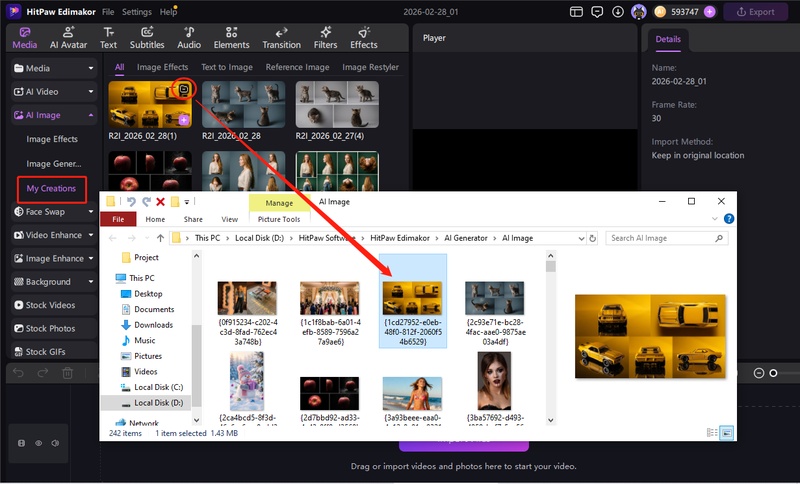Open the Image Gener... sidebar entry
The height and width of the screenshot is (484, 800).
pyautogui.click(x=54, y=164)
